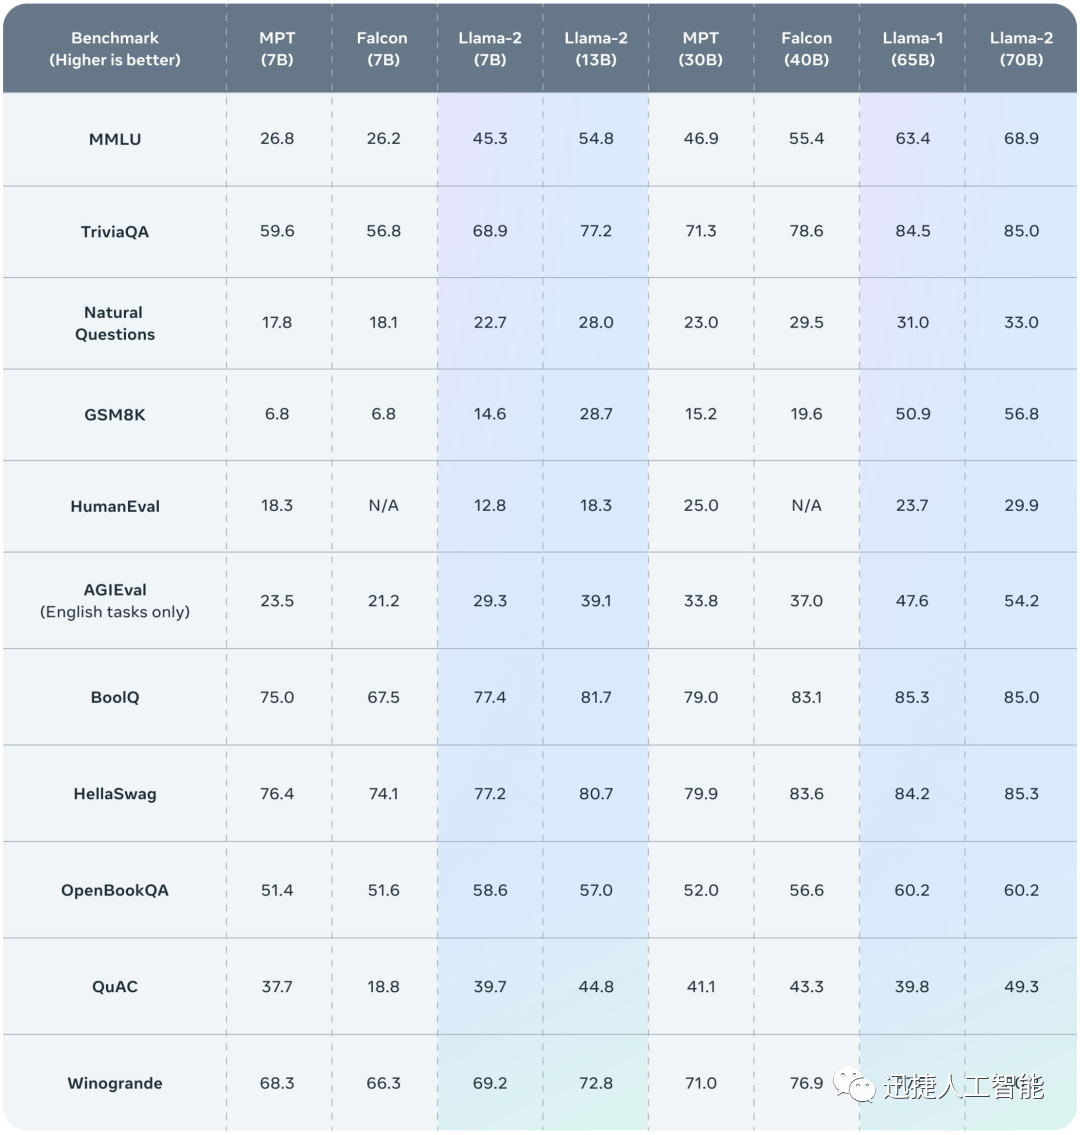Click the watermark text beside the WeChat logo

pyautogui.click(x=963, y=1086)
